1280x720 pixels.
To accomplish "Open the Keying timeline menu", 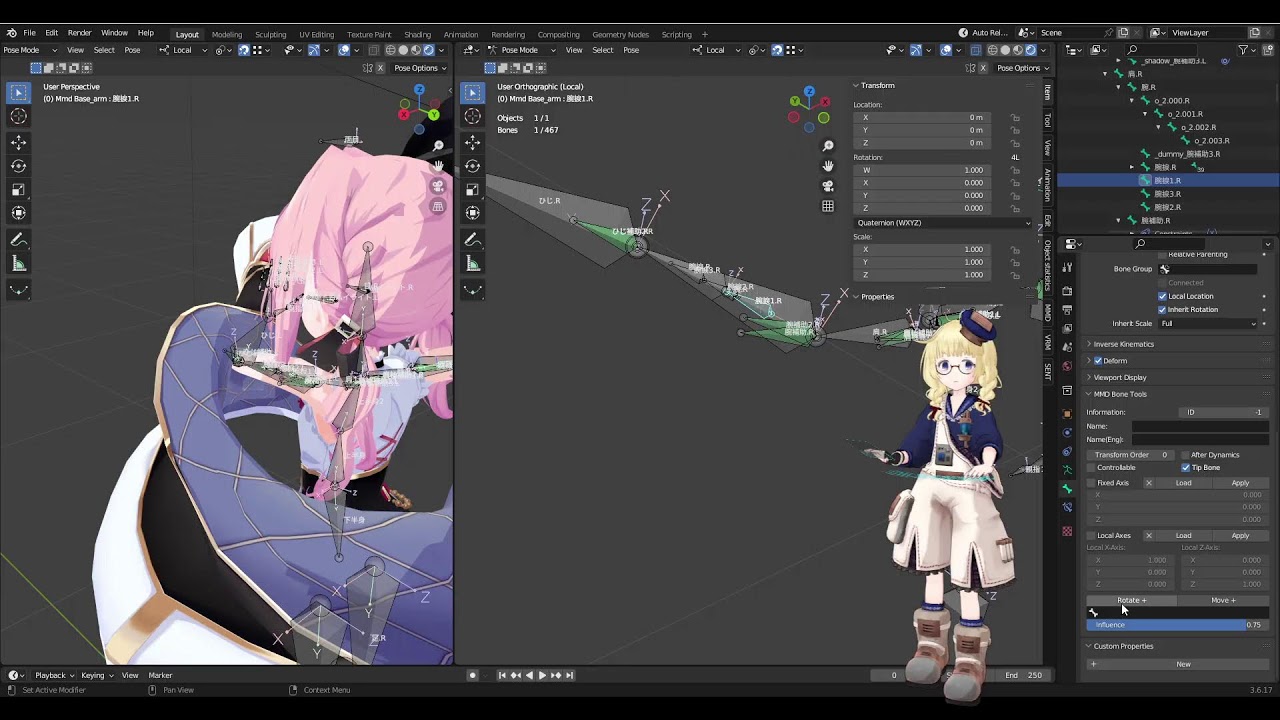I will pyautogui.click(x=95, y=675).
